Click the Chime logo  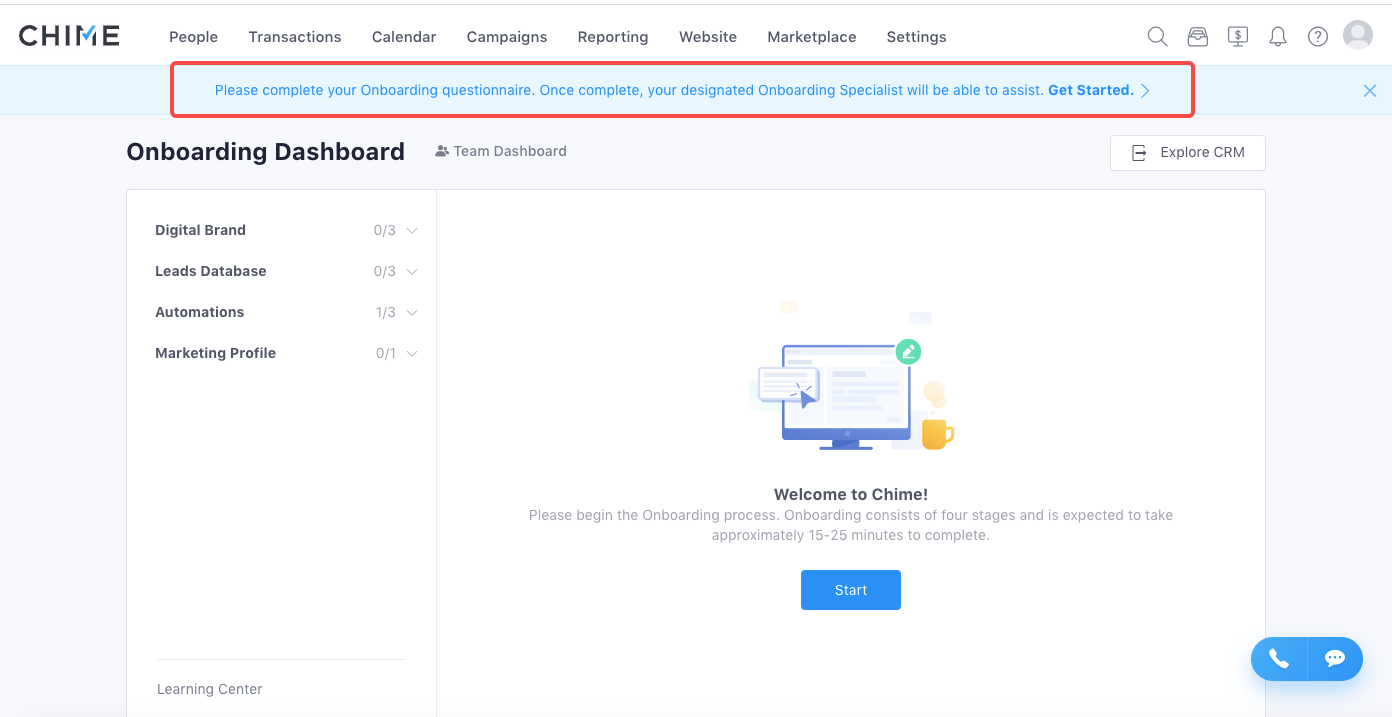point(69,36)
